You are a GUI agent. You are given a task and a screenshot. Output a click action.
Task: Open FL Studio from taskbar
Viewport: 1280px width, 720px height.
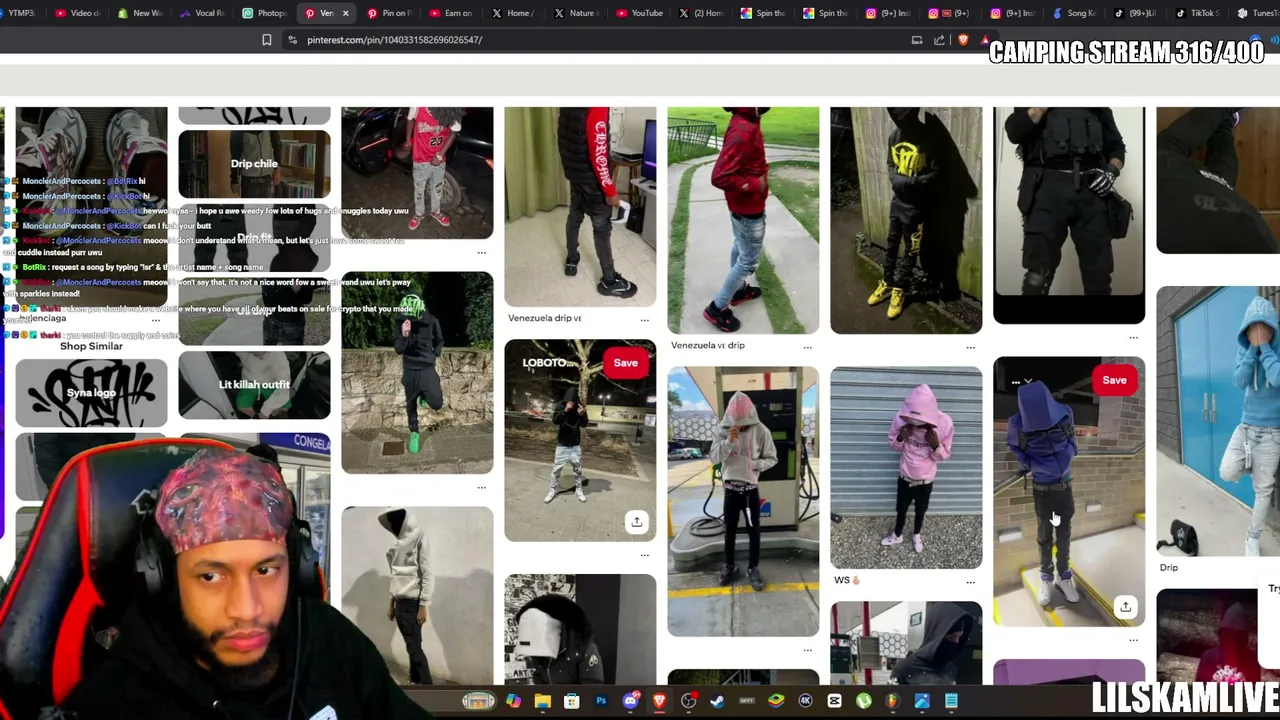tap(892, 701)
